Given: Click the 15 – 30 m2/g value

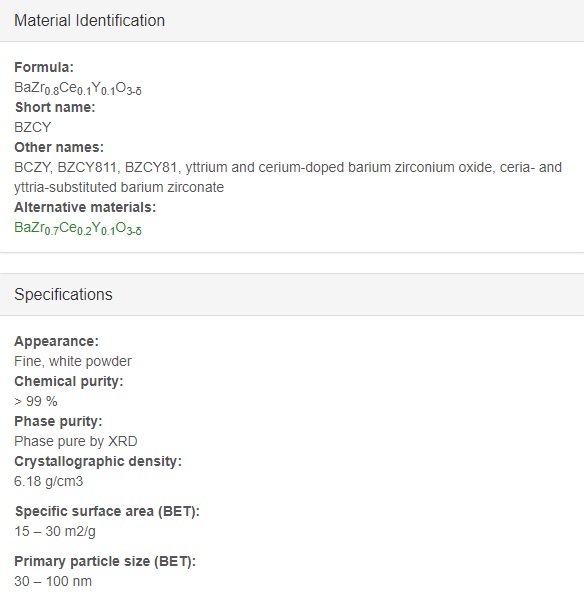Looking at the screenshot, I should [x=55, y=532].
